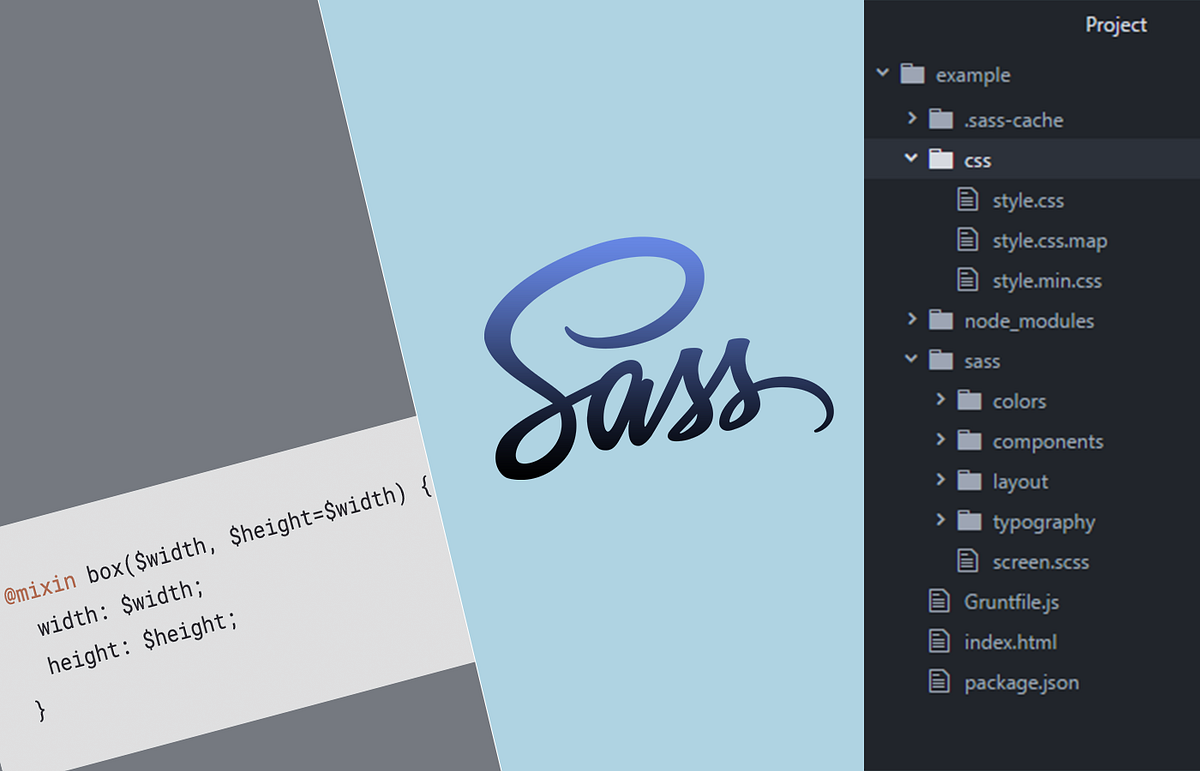Image resolution: width=1200 pixels, height=771 pixels.
Task: Click the Project panel title
Action: [1116, 25]
